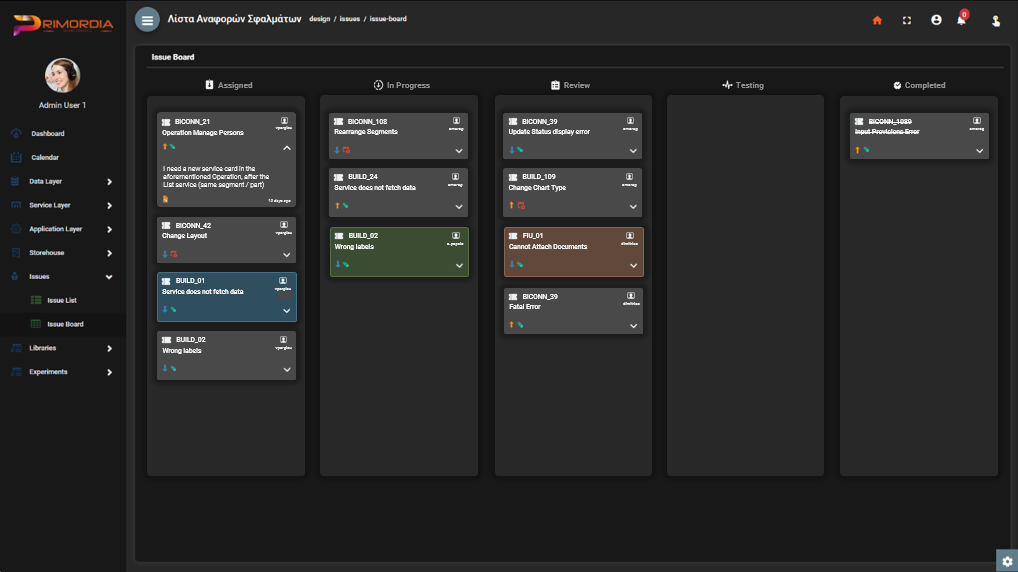Image resolution: width=1018 pixels, height=572 pixels.
Task: Collapse the BICONN_21 card details
Action: [x=287, y=148]
